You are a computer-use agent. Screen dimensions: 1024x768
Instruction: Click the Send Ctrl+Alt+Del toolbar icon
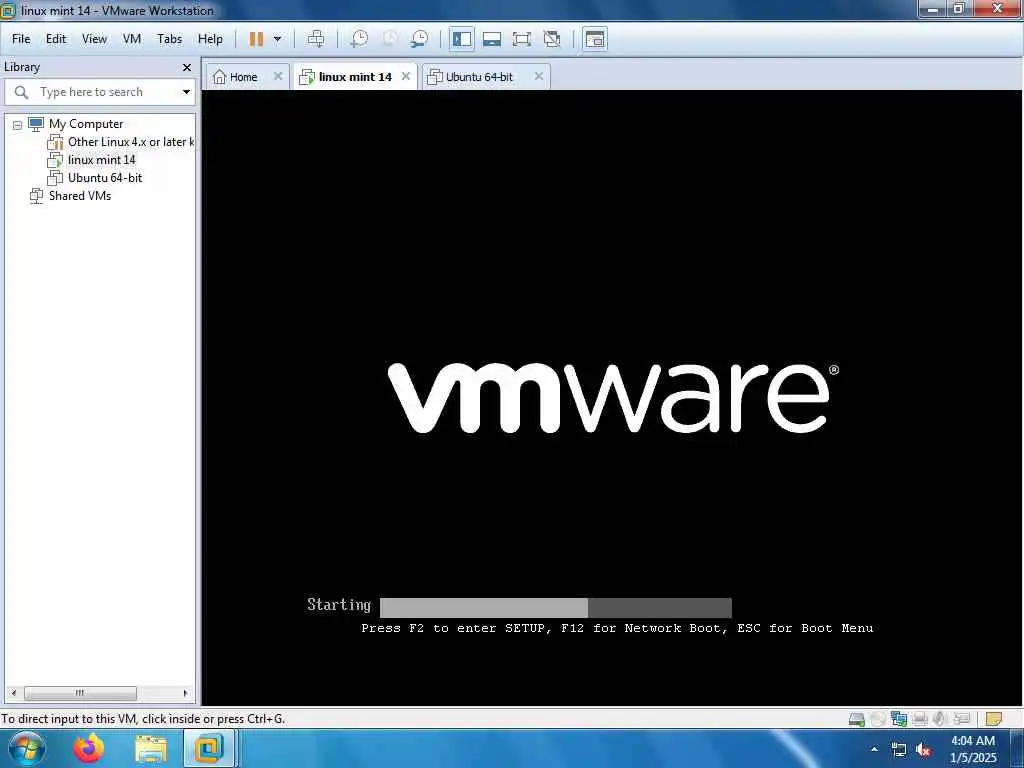click(x=316, y=39)
